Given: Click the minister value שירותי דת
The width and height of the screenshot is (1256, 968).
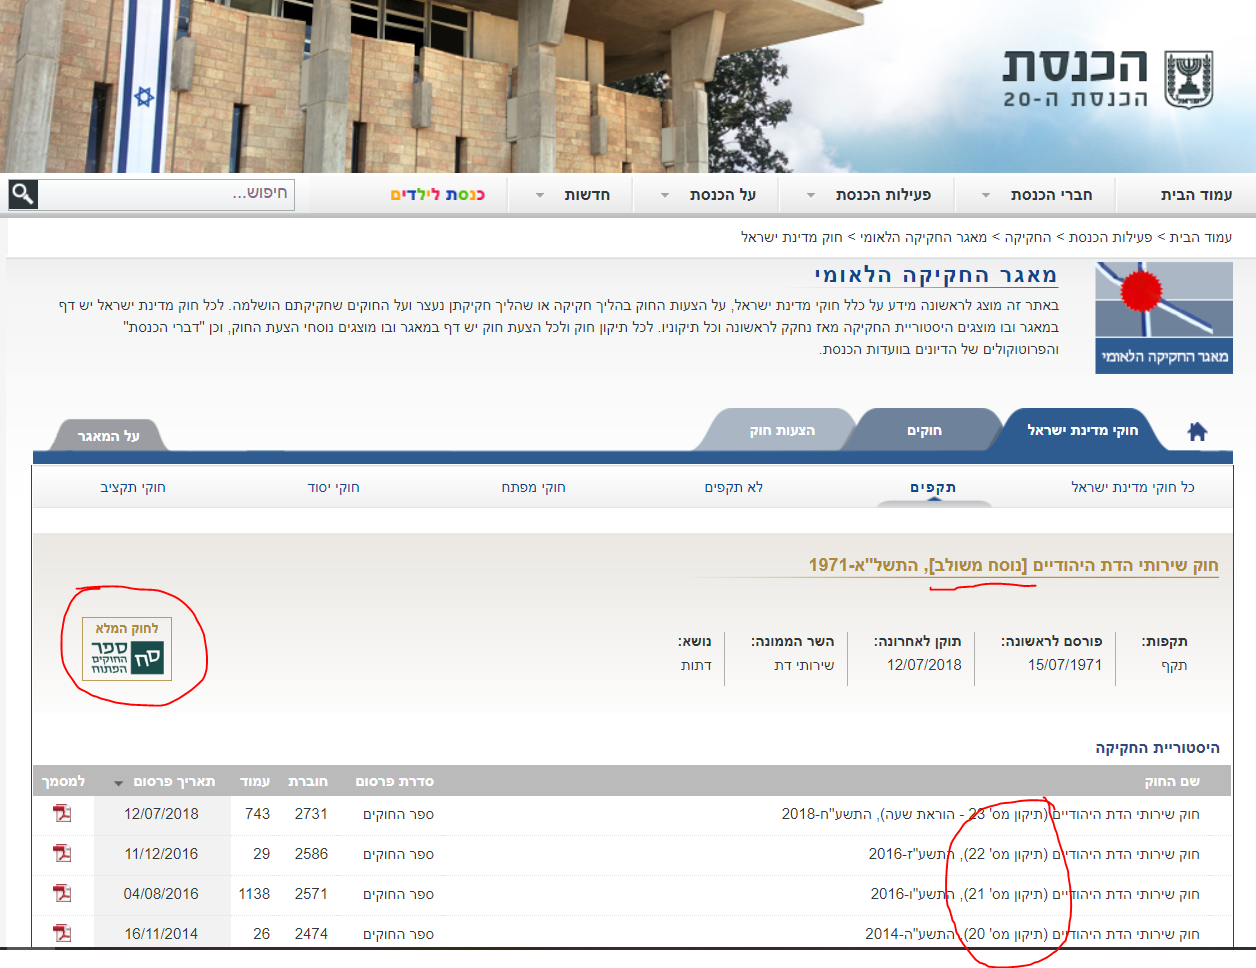Looking at the screenshot, I should [x=804, y=665].
